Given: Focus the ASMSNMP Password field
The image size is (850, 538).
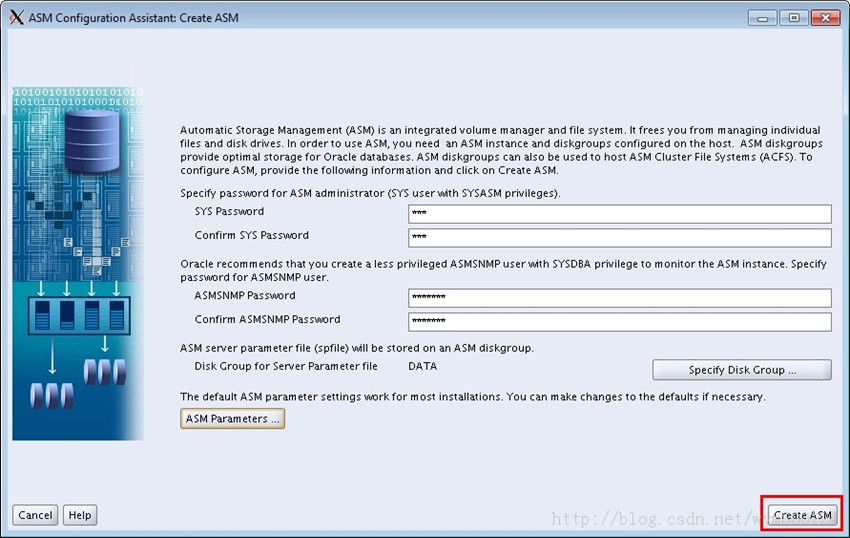Looking at the screenshot, I should (x=620, y=298).
